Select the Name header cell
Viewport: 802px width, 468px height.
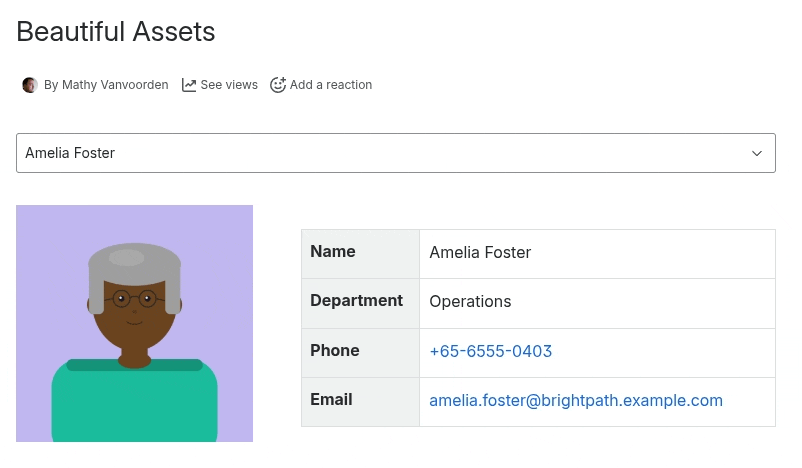(360, 253)
